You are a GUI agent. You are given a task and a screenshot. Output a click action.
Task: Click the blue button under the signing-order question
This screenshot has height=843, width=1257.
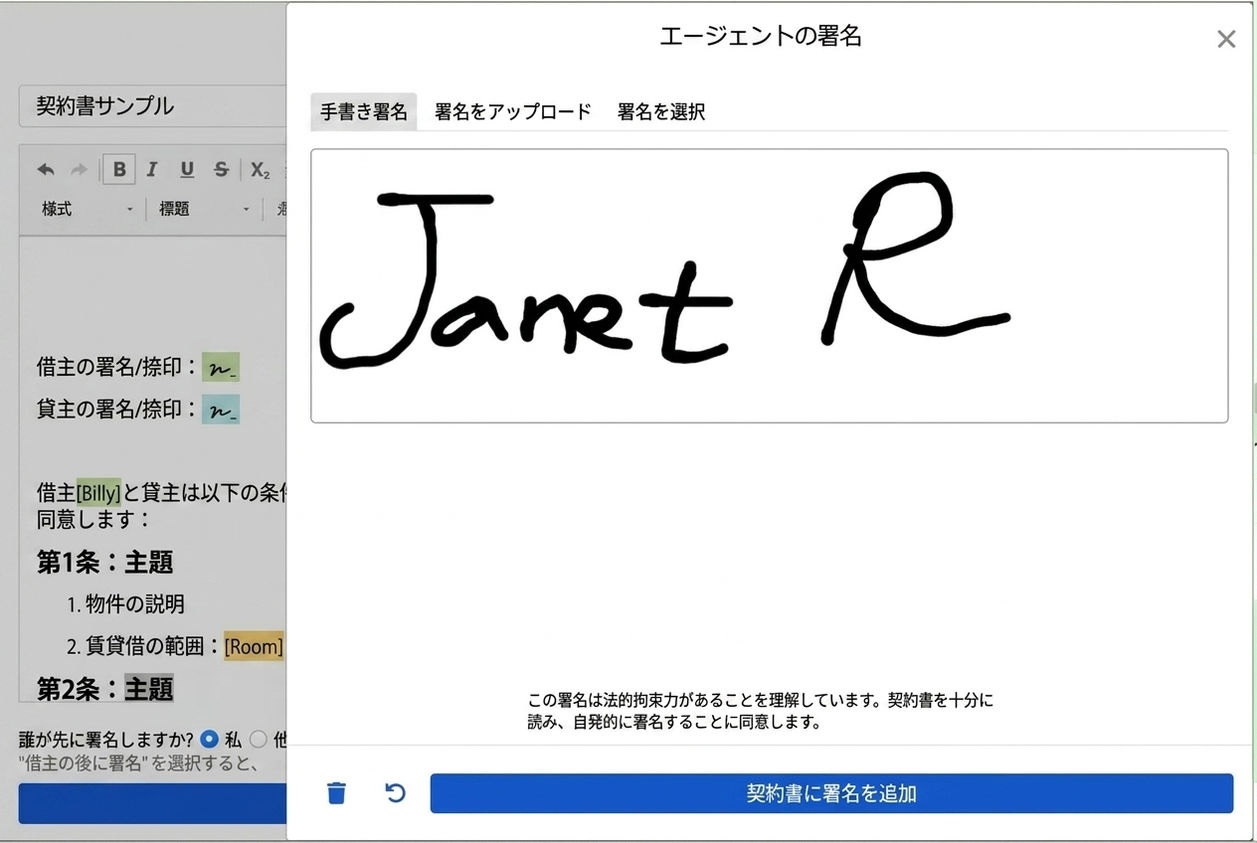coord(152,803)
